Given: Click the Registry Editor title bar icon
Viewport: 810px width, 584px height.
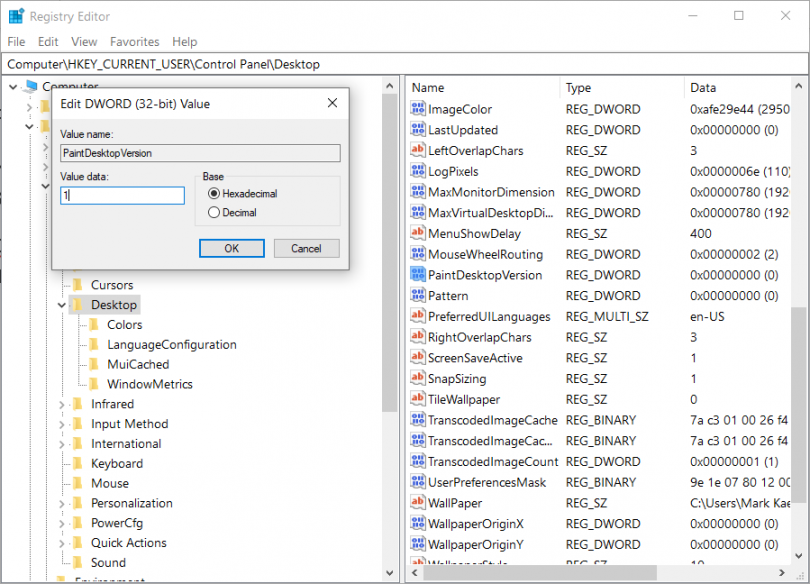Looking at the screenshot, I should click(x=15, y=15).
